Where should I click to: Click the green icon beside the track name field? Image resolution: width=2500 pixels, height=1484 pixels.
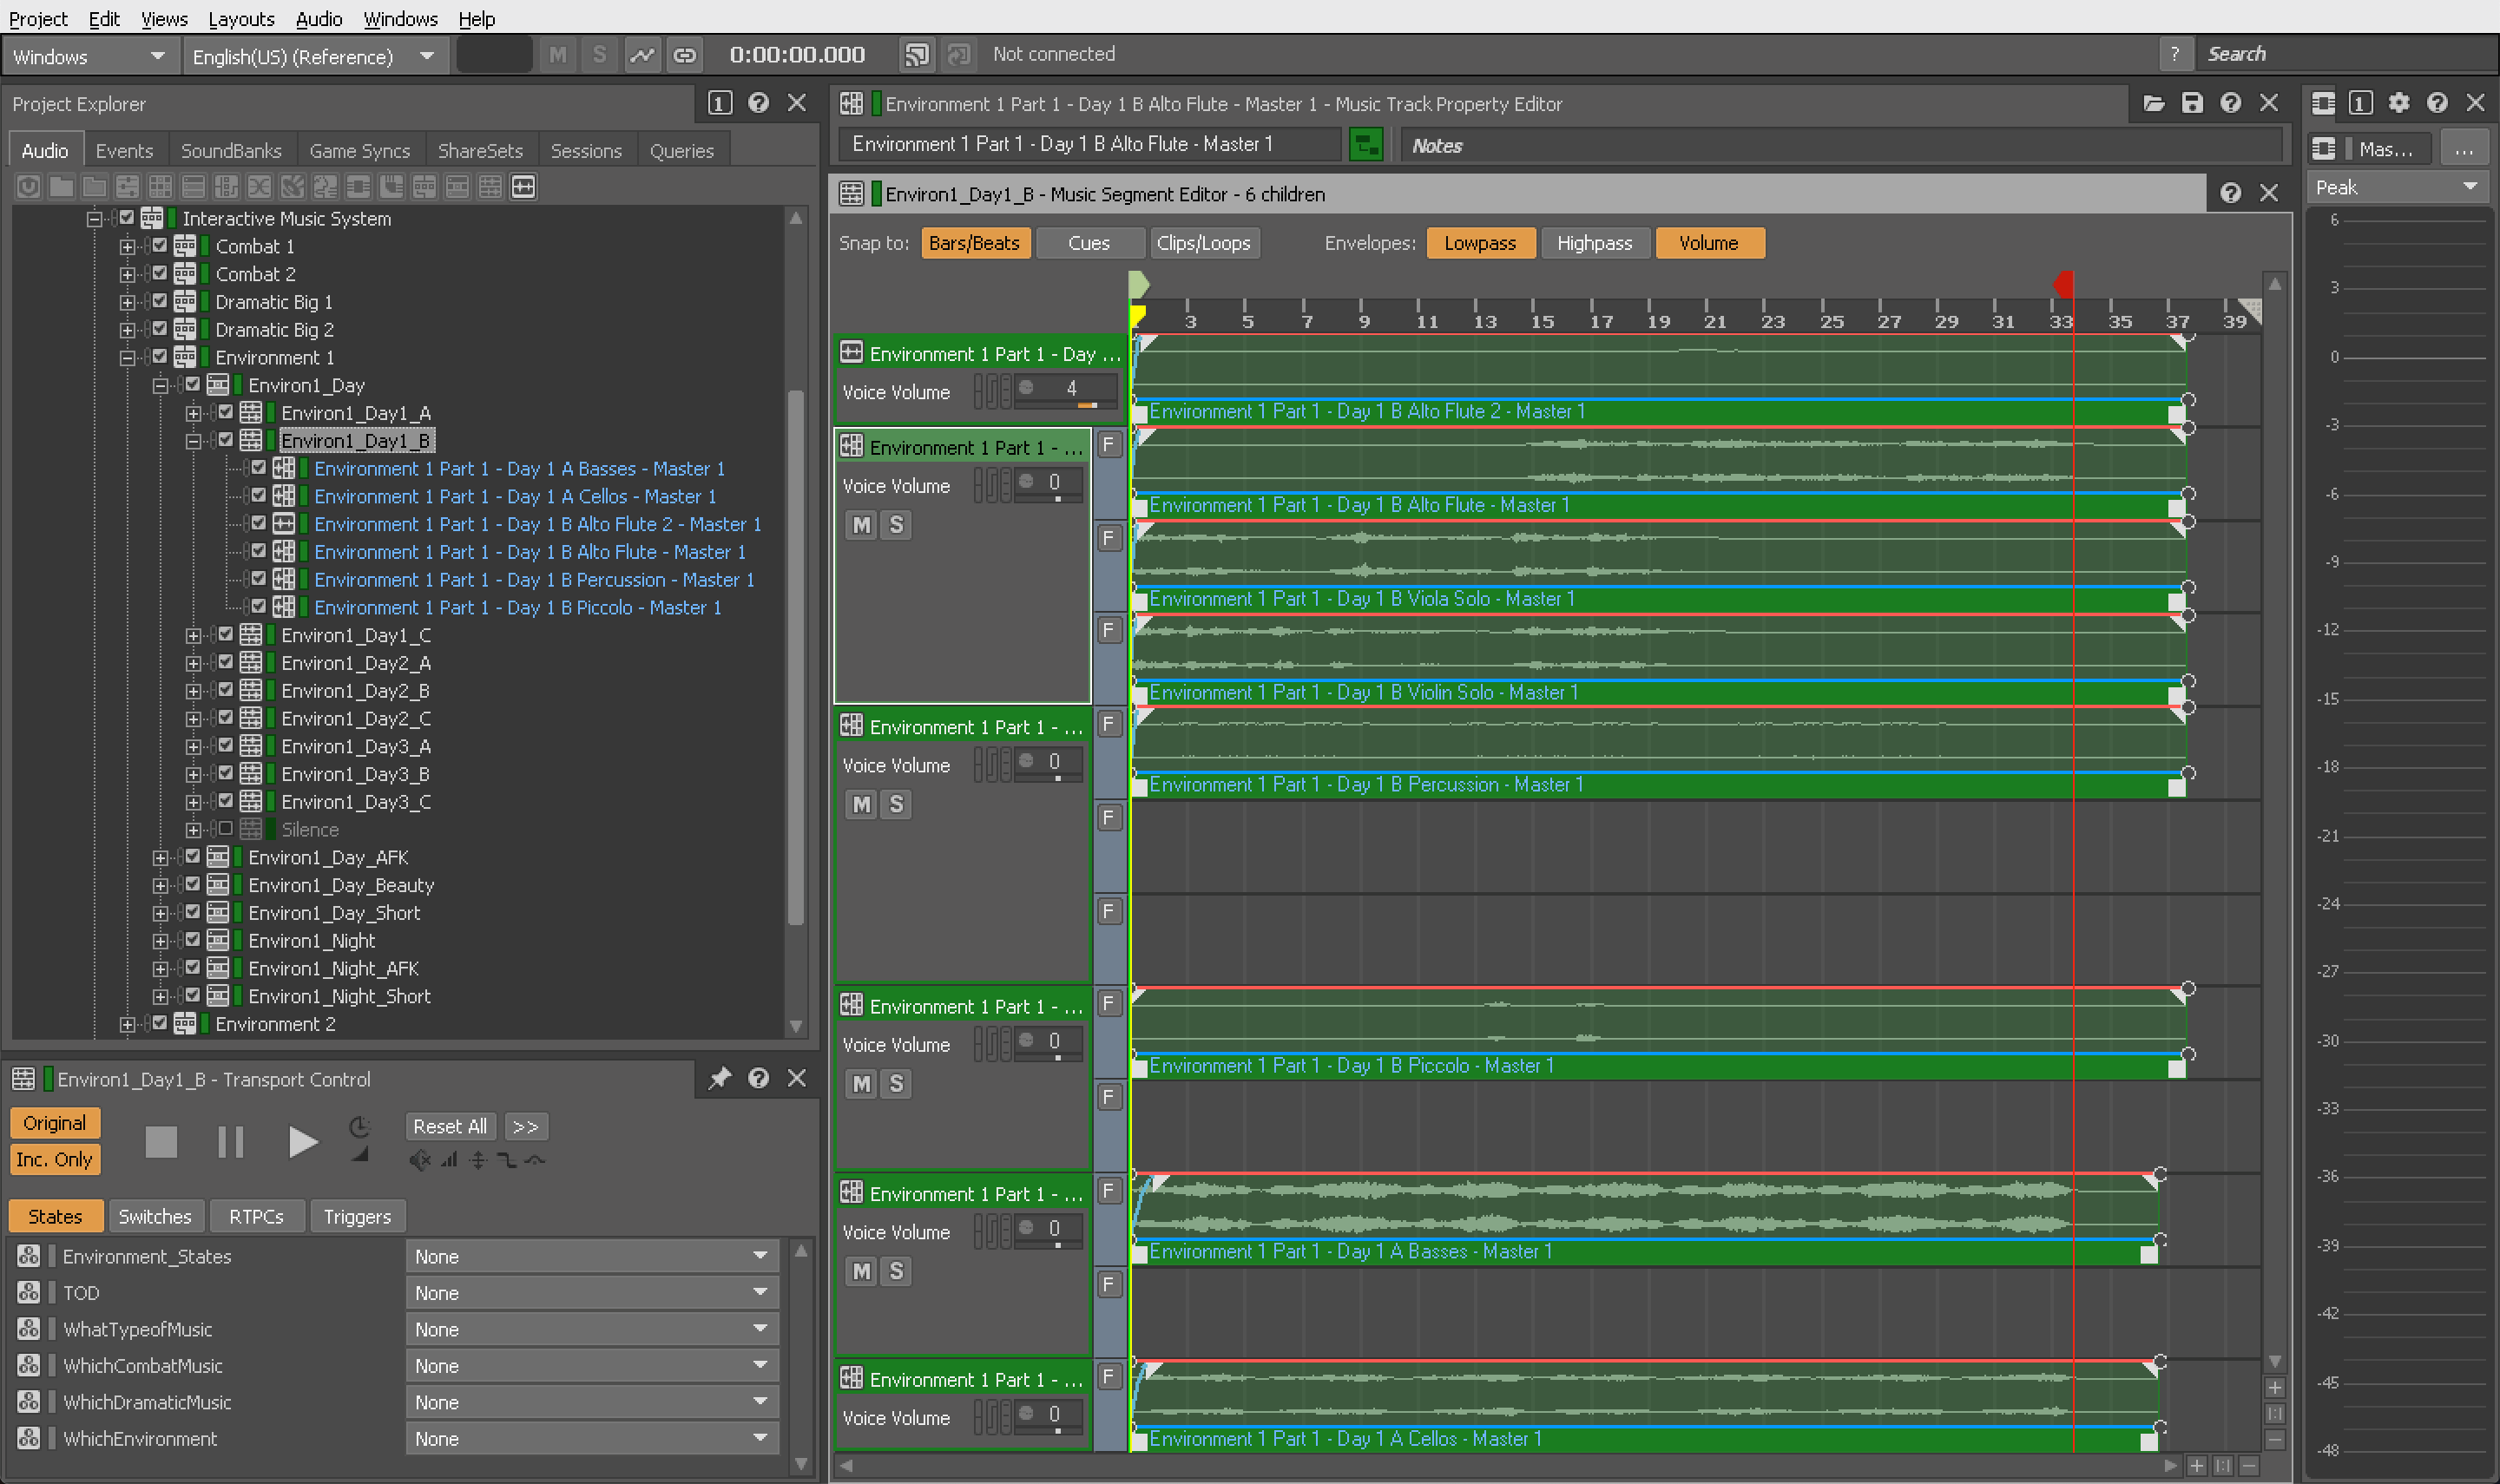point(1366,145)
